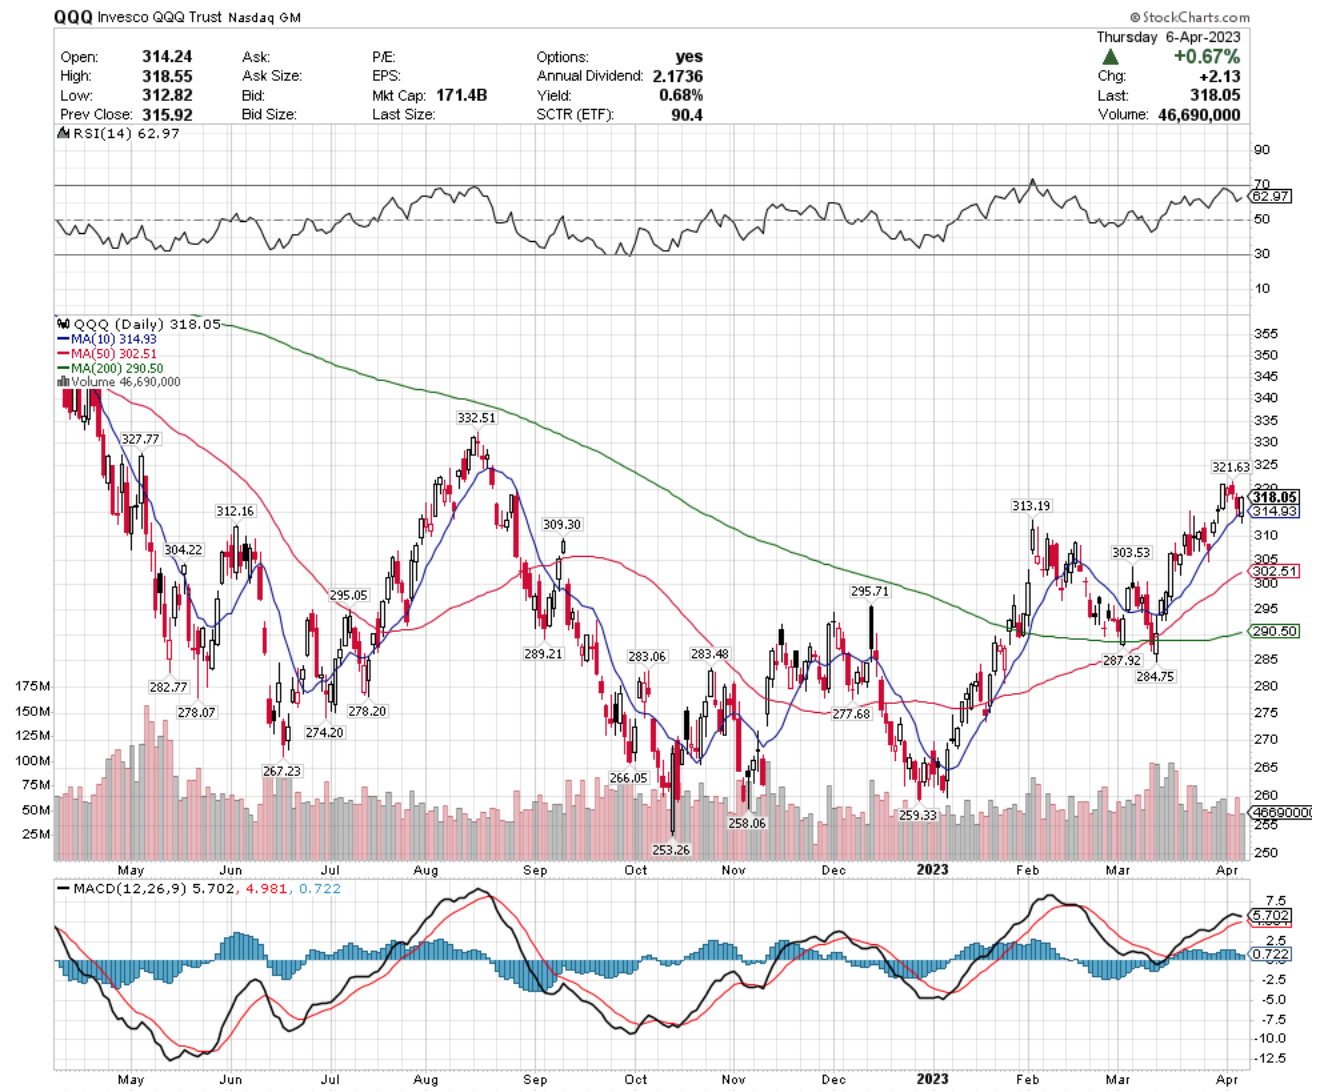Click the 258.06 price label
This screenshot has width=1328, height=1092.
coord(747,823)
